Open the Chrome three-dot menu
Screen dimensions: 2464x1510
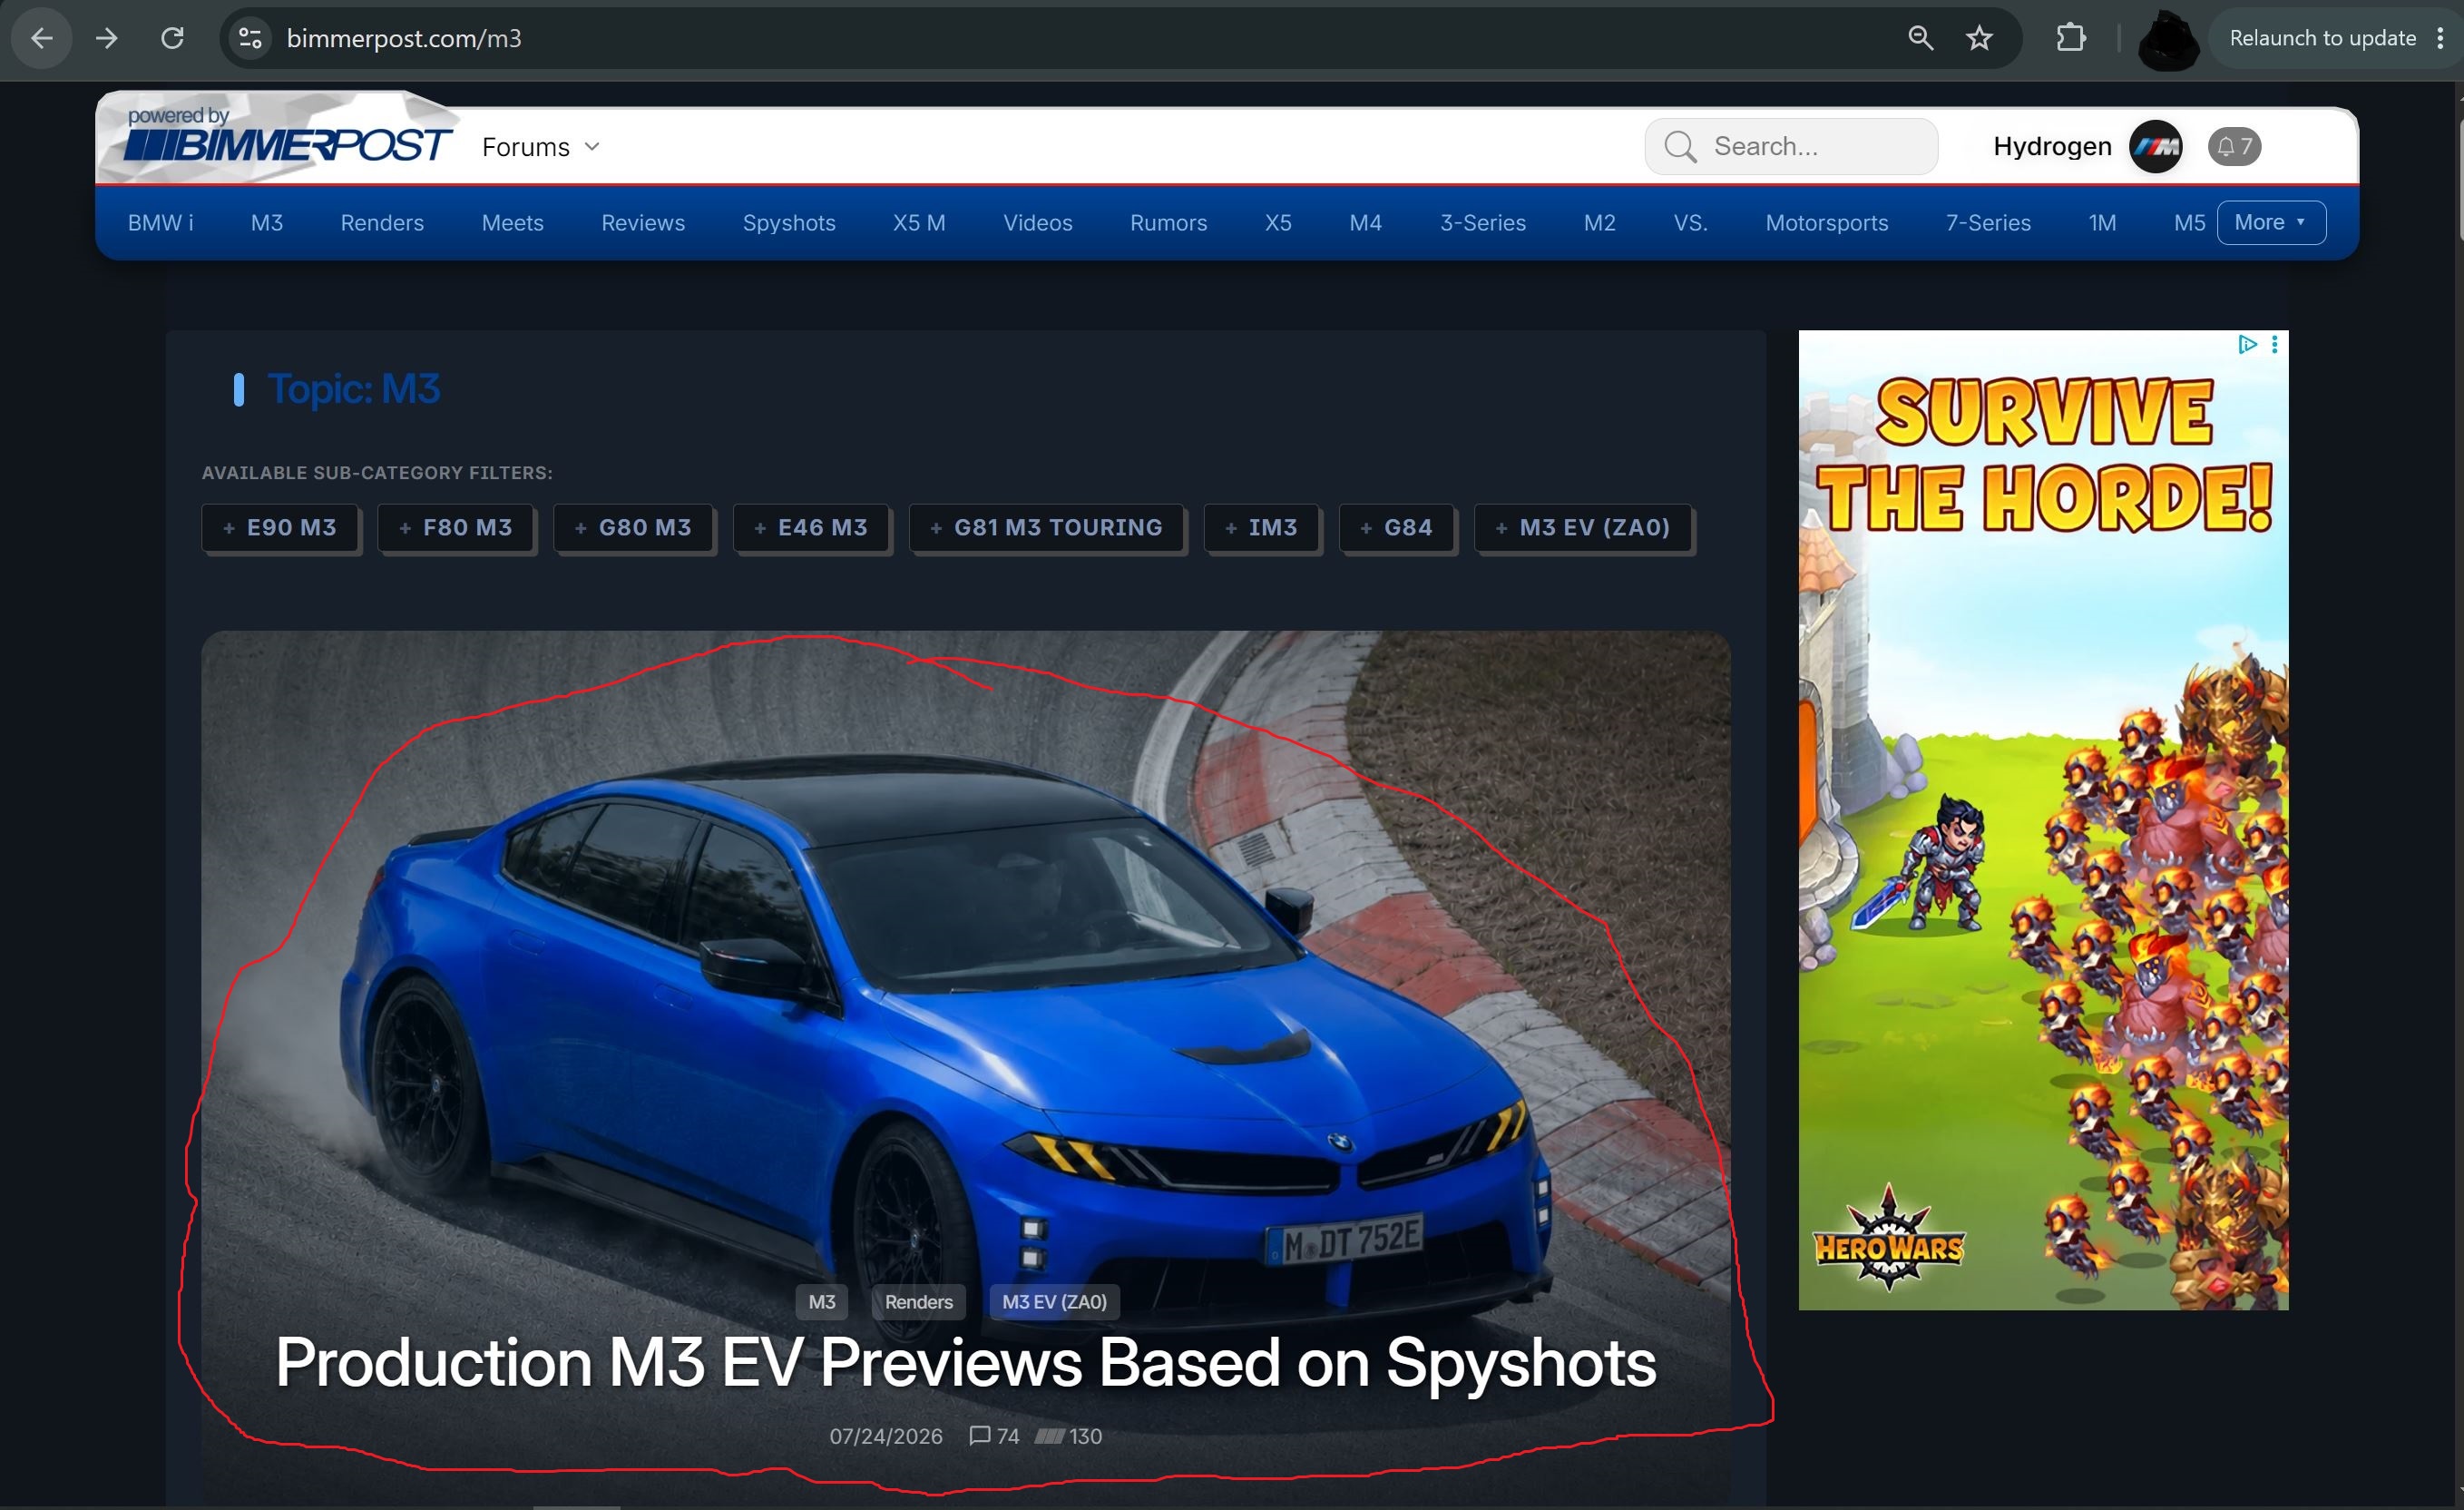(x=2440, y=38)
